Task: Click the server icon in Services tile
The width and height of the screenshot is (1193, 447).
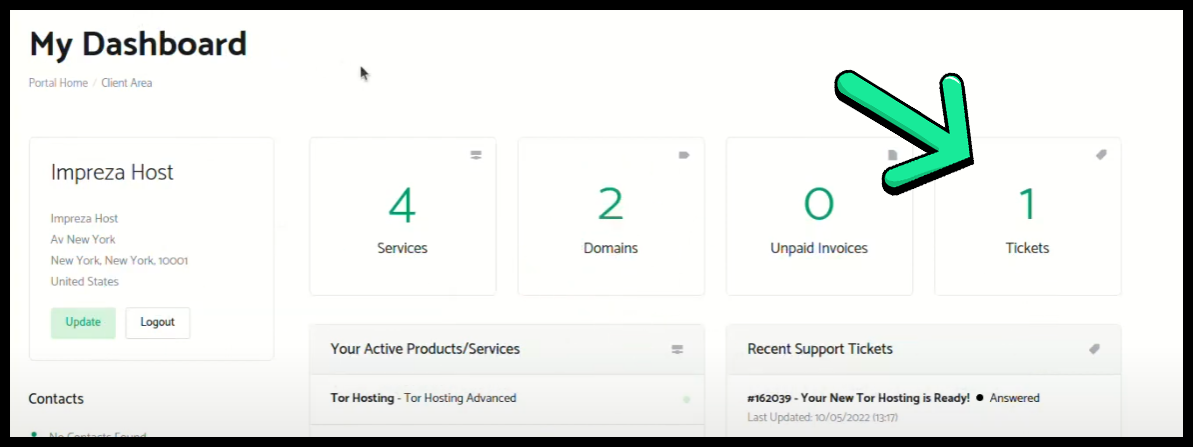Action: pos(476,155)
